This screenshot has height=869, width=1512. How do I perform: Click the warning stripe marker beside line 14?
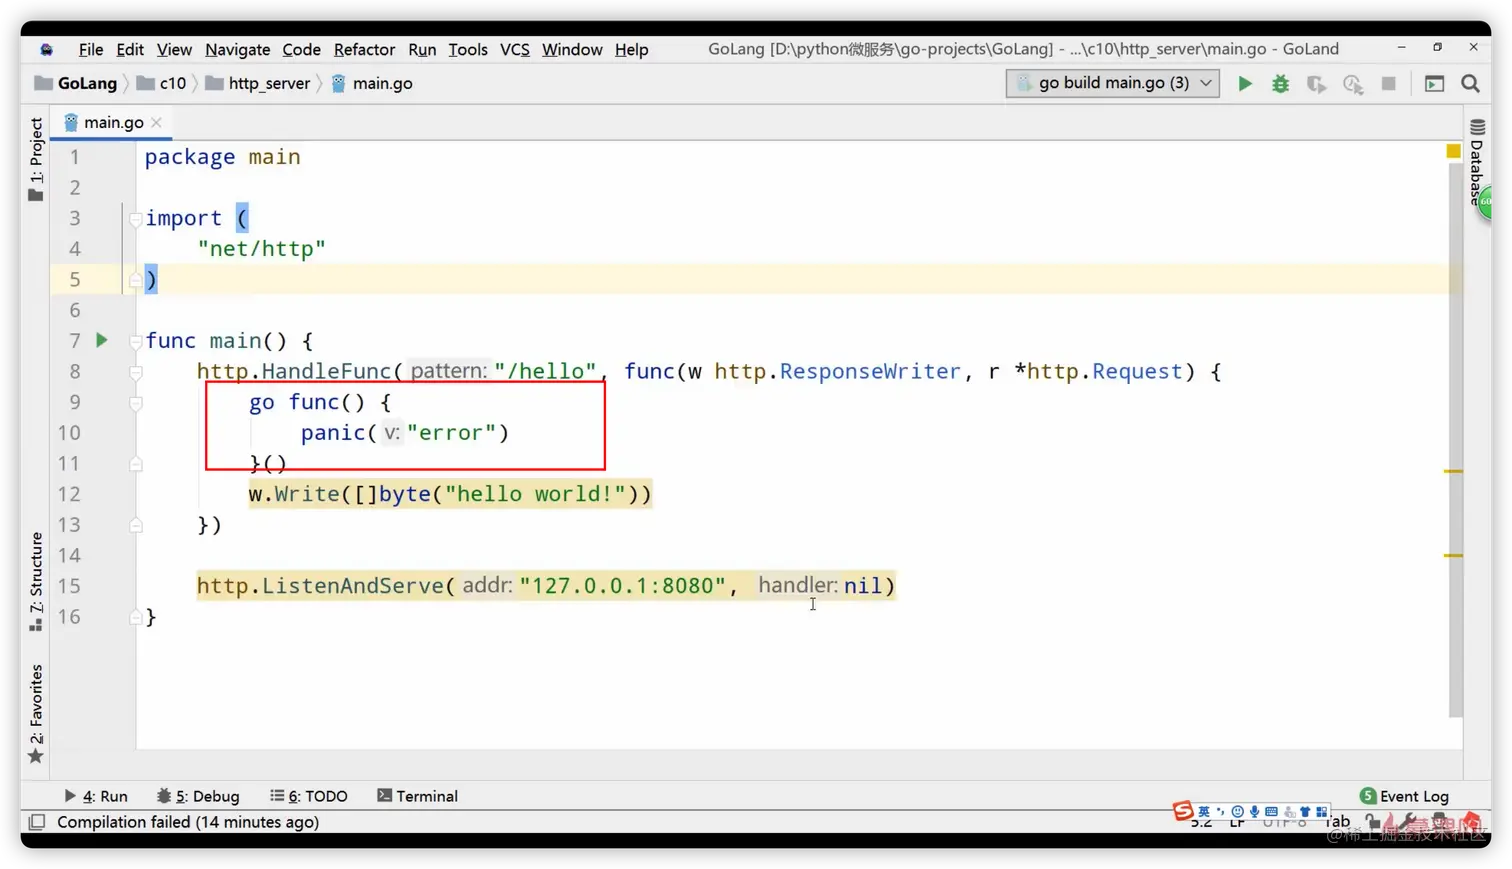click(1454, 555)
